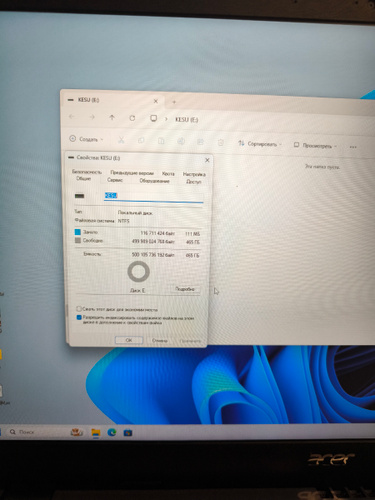Expand the Просмотреть (View) dropdown
This screenshot has height=500, width=375.
click(x=315, y=145)
